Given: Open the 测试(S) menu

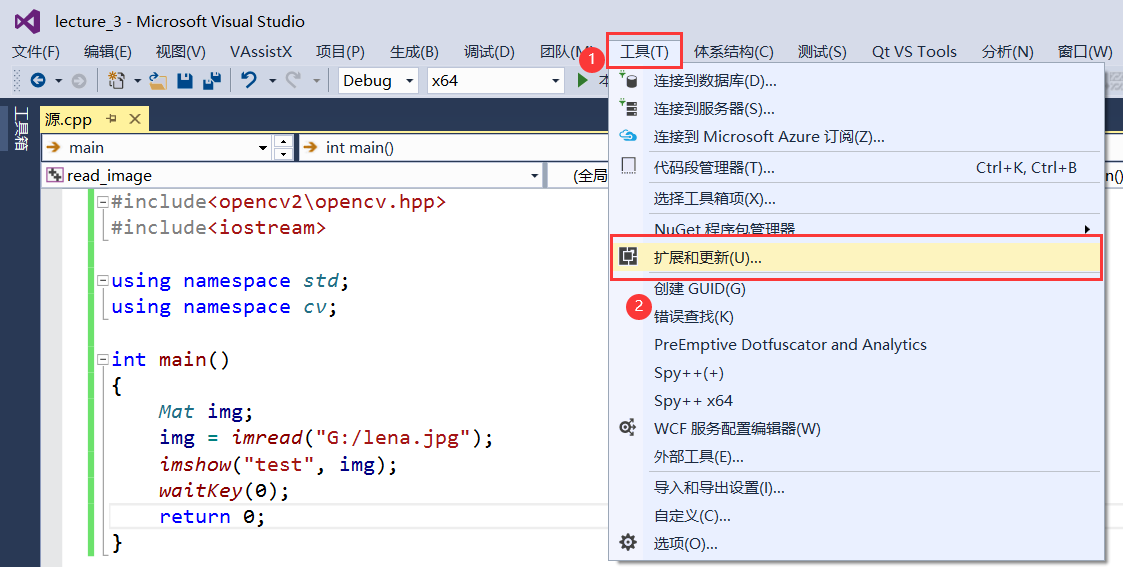Looking at the screenshot, I should 822,52.
